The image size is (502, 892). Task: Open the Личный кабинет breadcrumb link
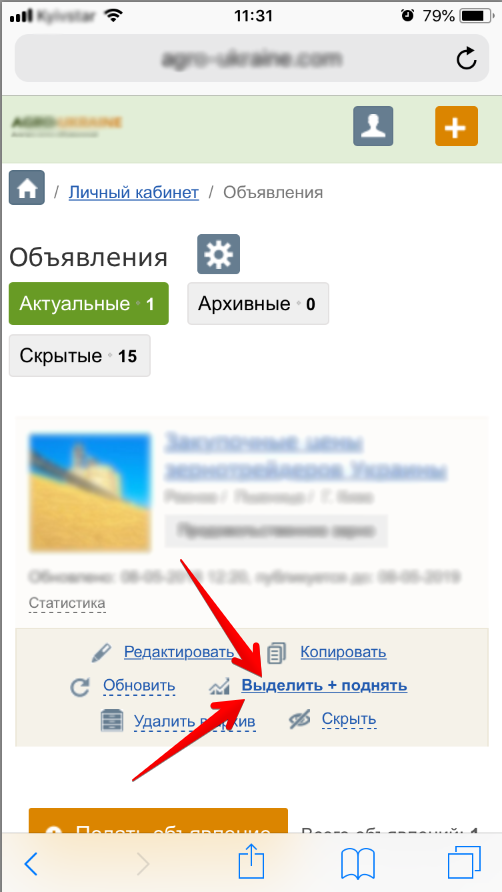point(134,192)
